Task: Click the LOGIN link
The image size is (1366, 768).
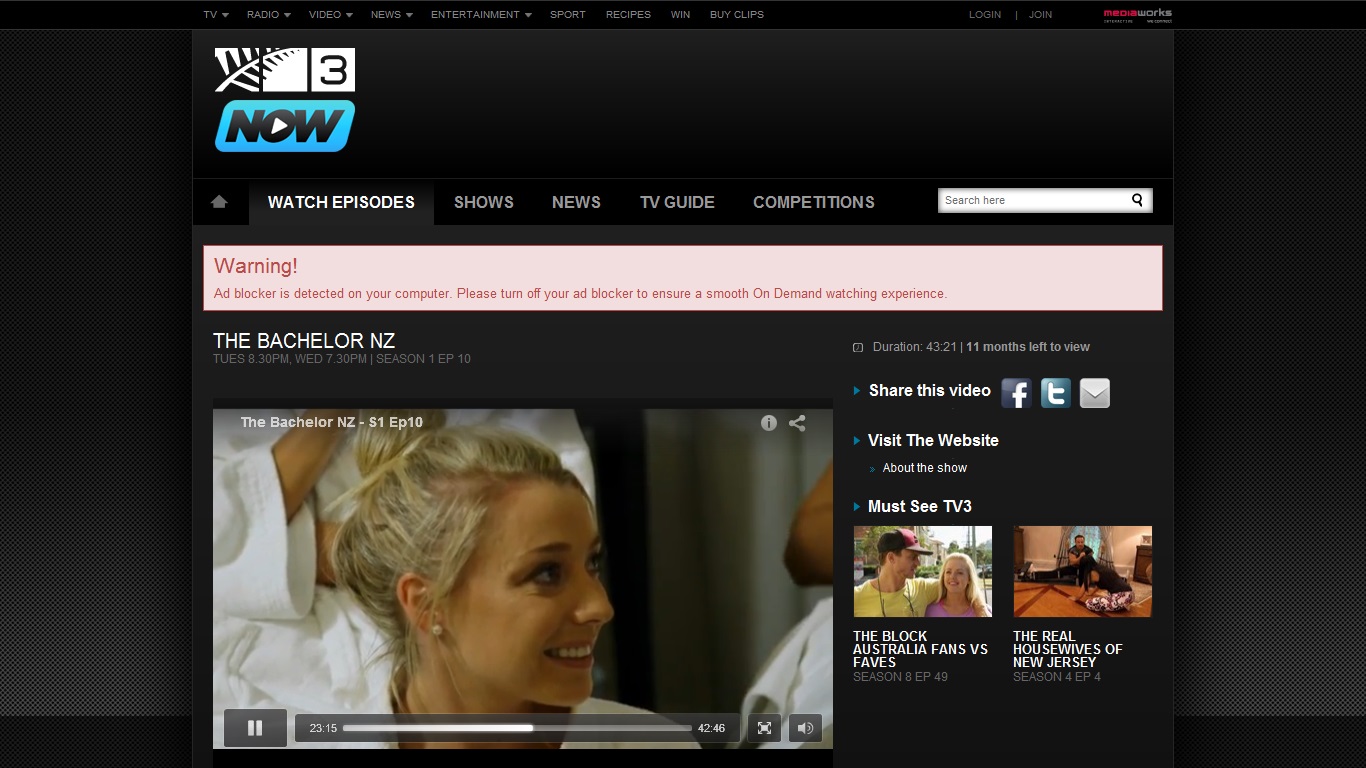Action: [x=985, y=15]
